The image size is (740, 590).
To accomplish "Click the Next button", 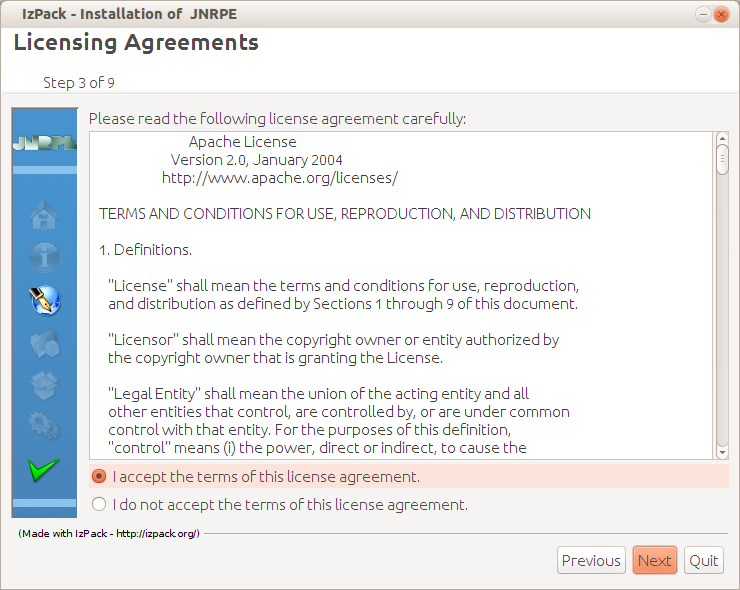I will [654, 560].
